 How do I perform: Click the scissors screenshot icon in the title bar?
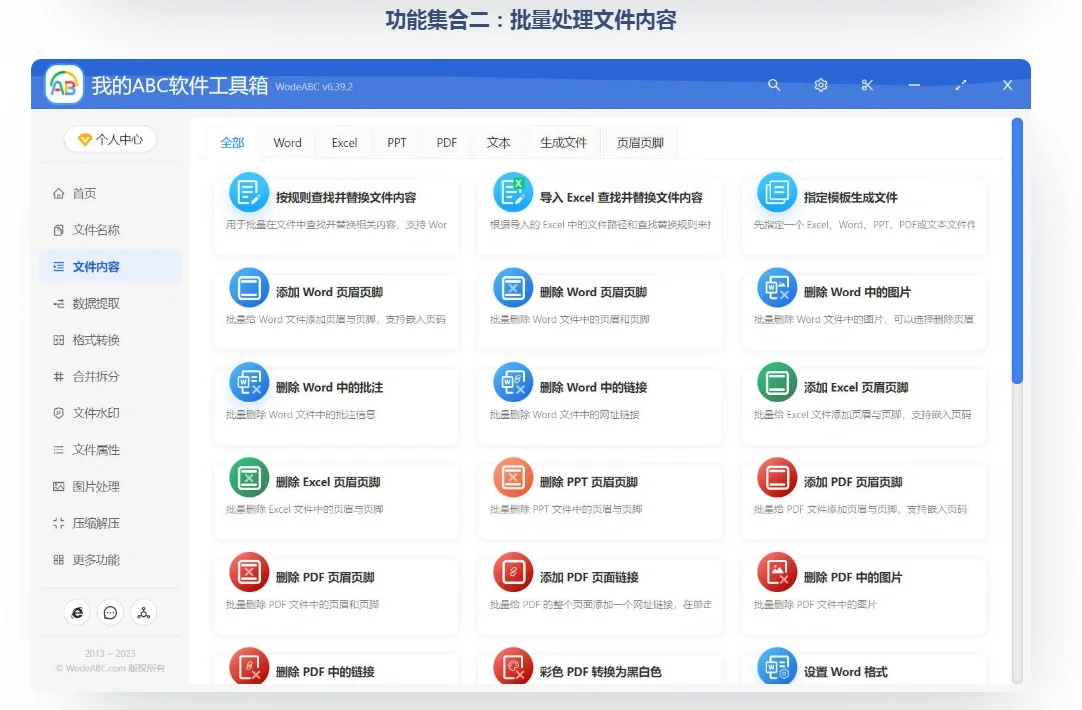coord(867,85)
